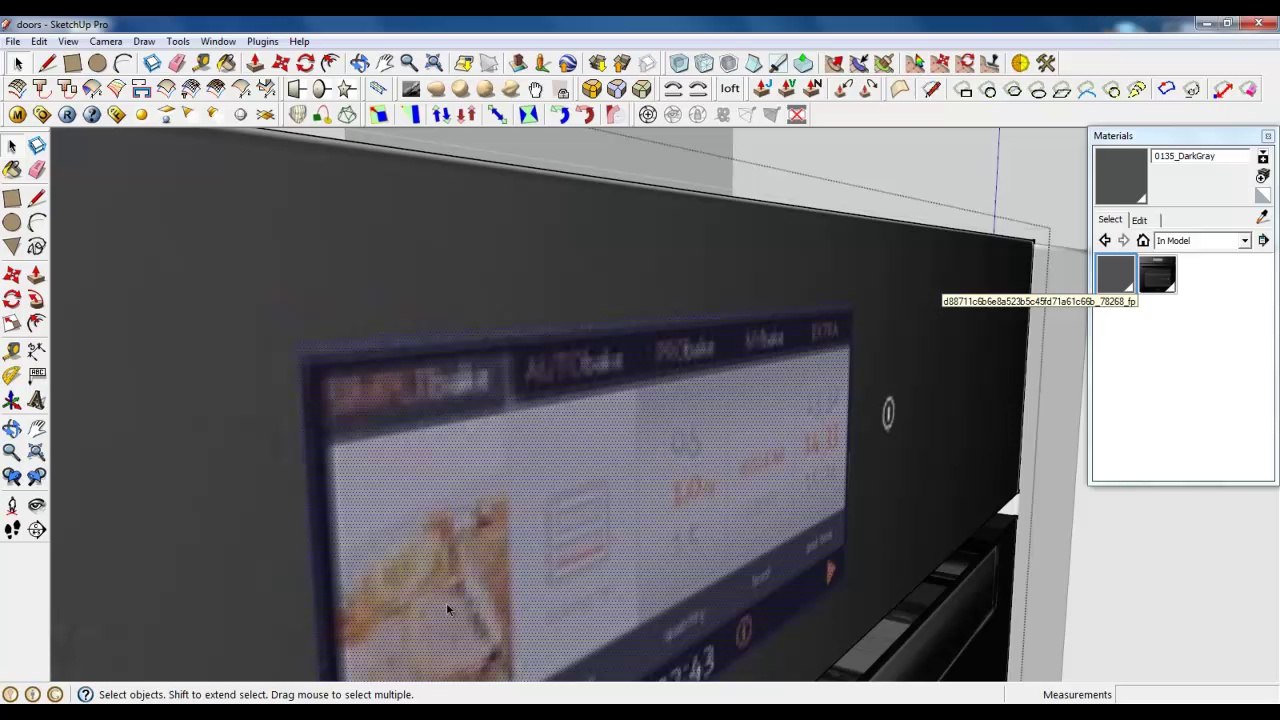Choose the Pencil line tool in top toolbar
Image resolution: width=1280 pixels, height=720 pixels.
pos(47,64)
